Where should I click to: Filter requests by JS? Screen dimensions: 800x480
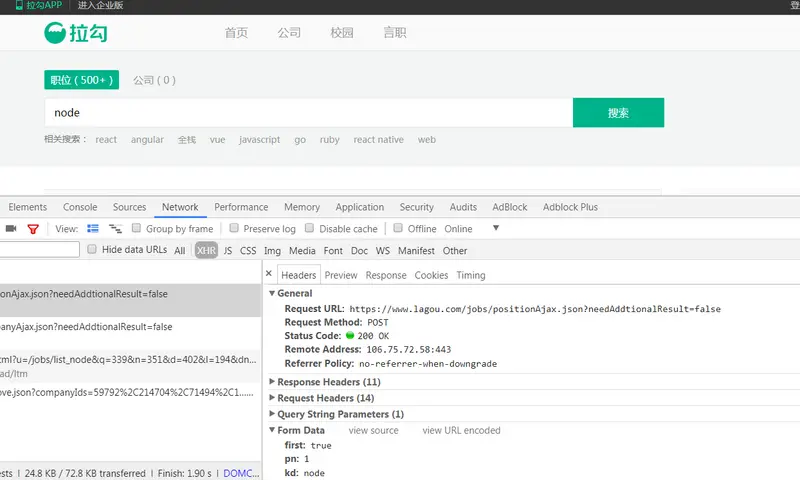point(228,250)
